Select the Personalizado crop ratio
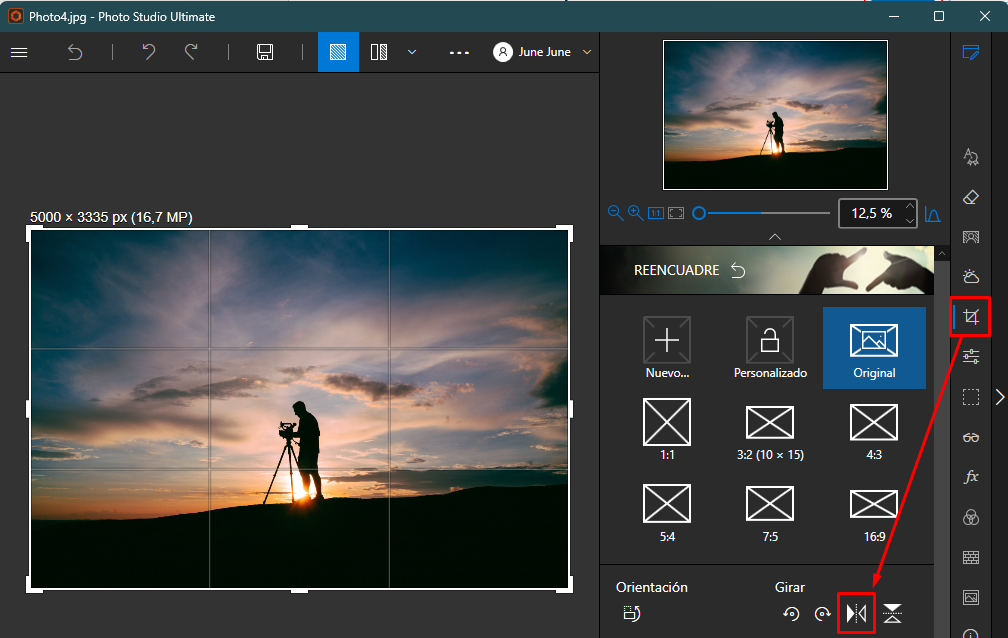 click(x=770, y=347)
